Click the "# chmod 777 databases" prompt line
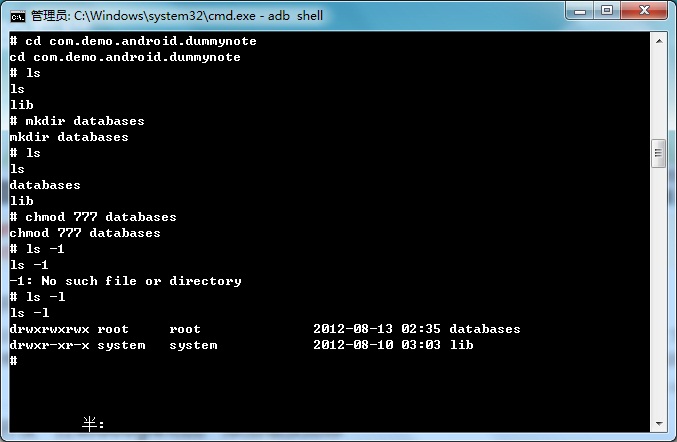Viewport: 677px width, 442px height. click(x=93, y=217)
